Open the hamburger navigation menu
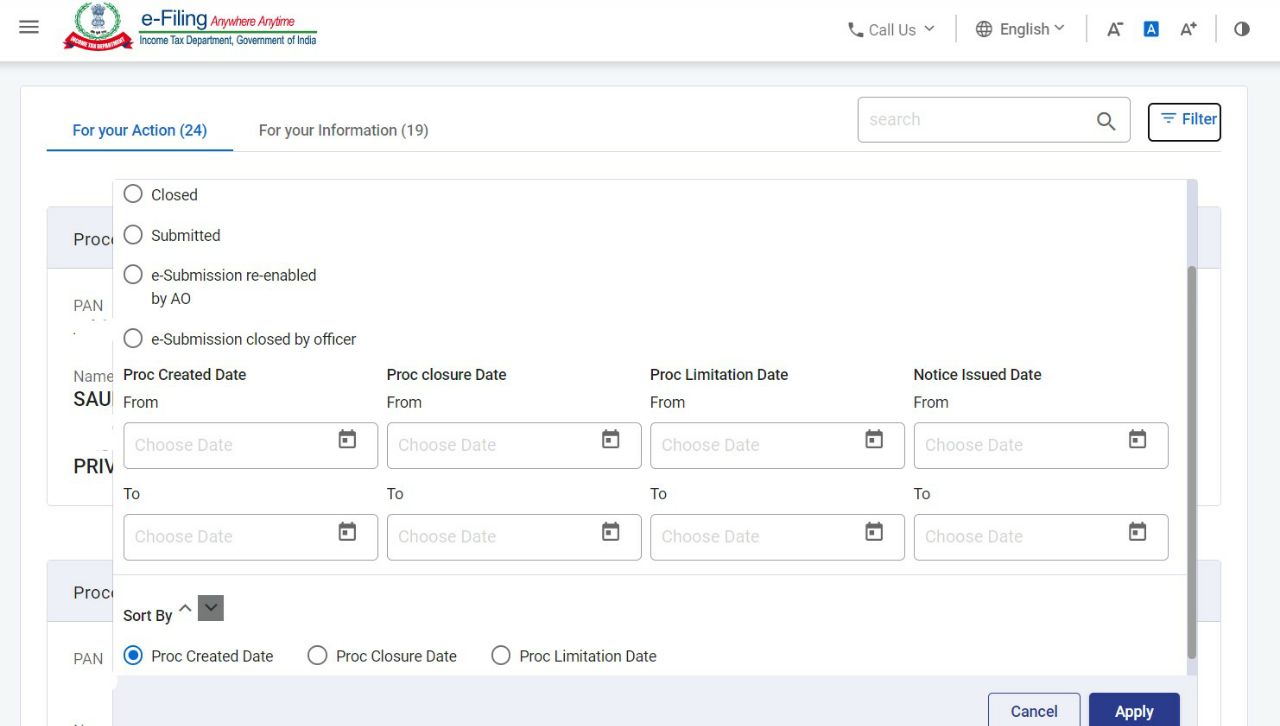 coord(29,28)
